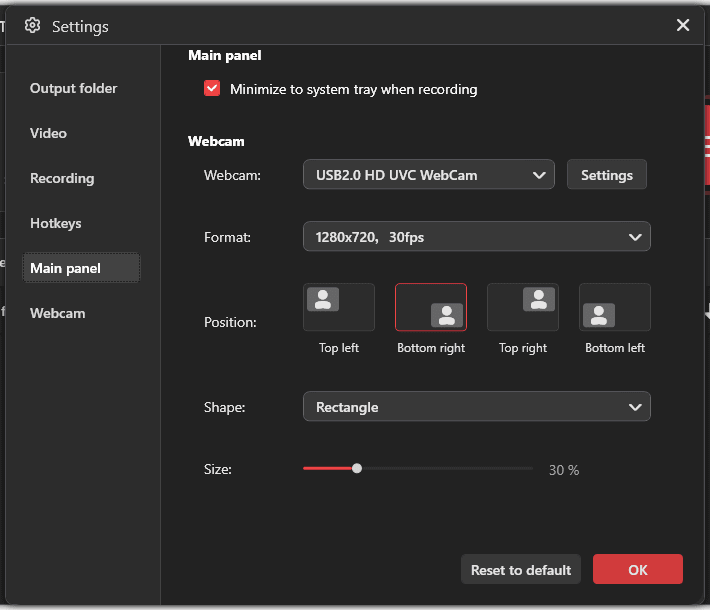Click the Bottom left position label
This screenshot has width=710, height=610.
(615, 348)
